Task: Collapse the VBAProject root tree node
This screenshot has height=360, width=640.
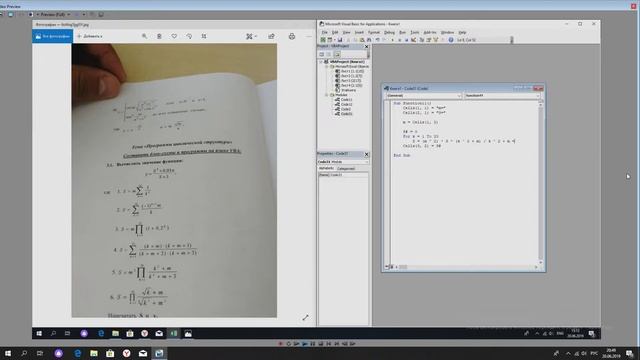Action: click(x=321, y=62)
